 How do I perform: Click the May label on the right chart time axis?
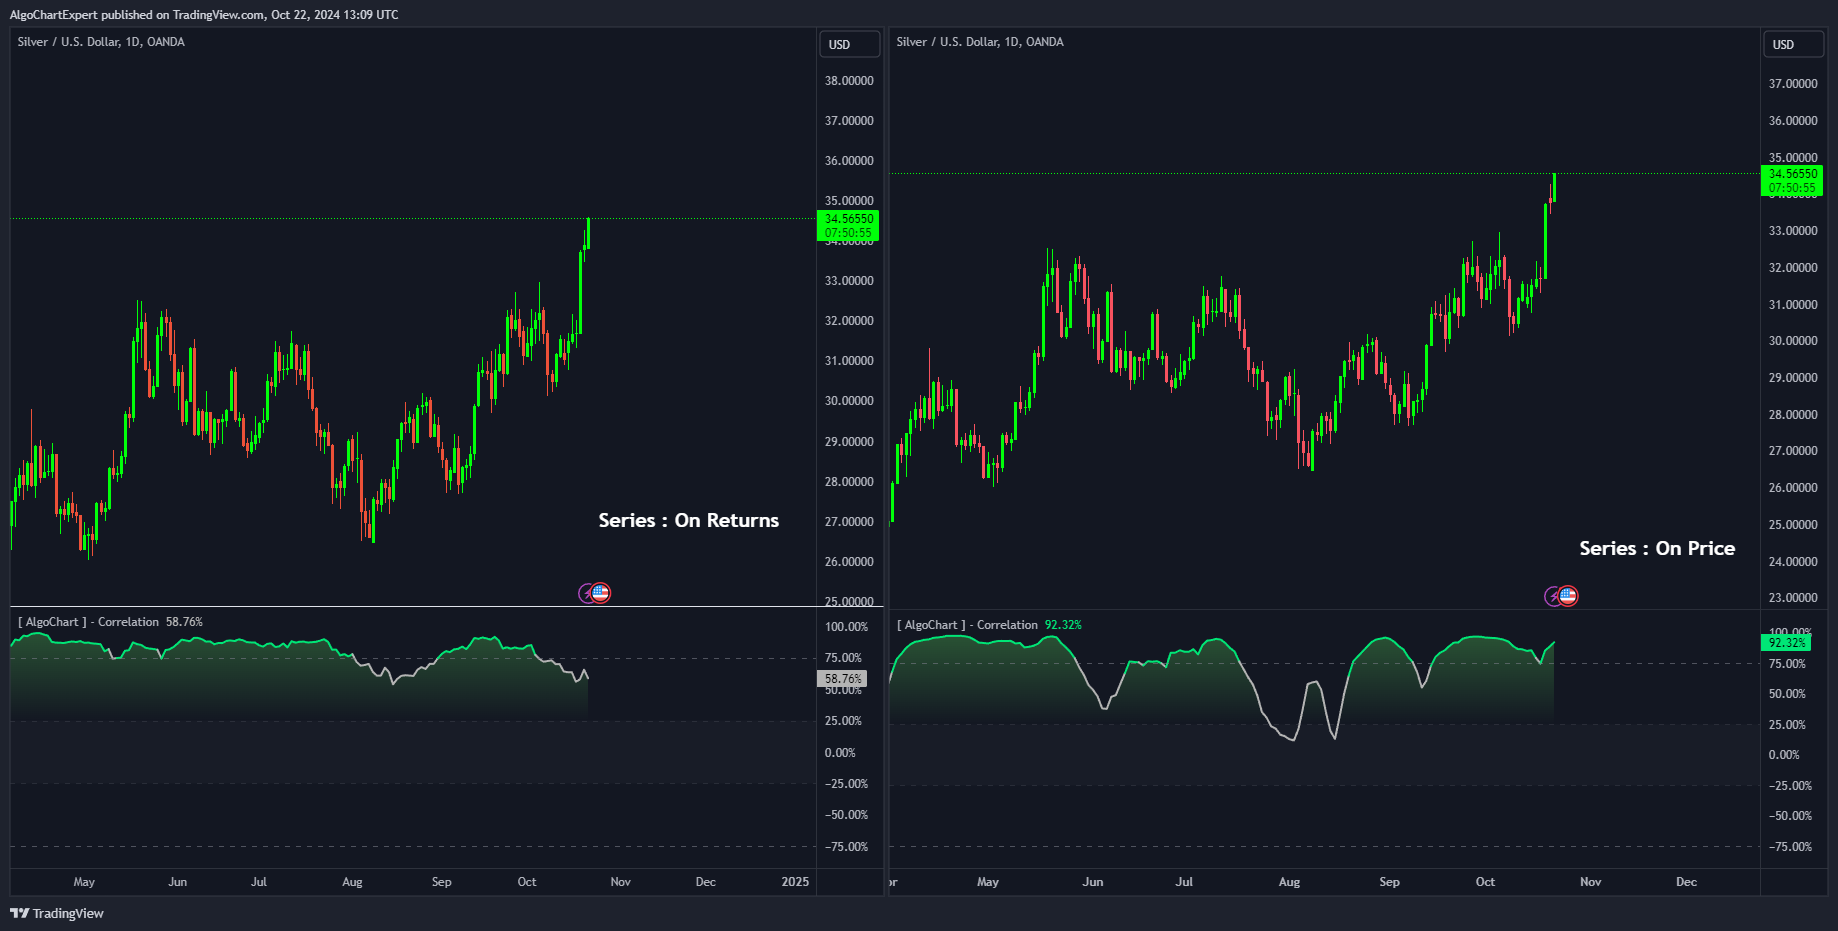[x=987, y=882]
